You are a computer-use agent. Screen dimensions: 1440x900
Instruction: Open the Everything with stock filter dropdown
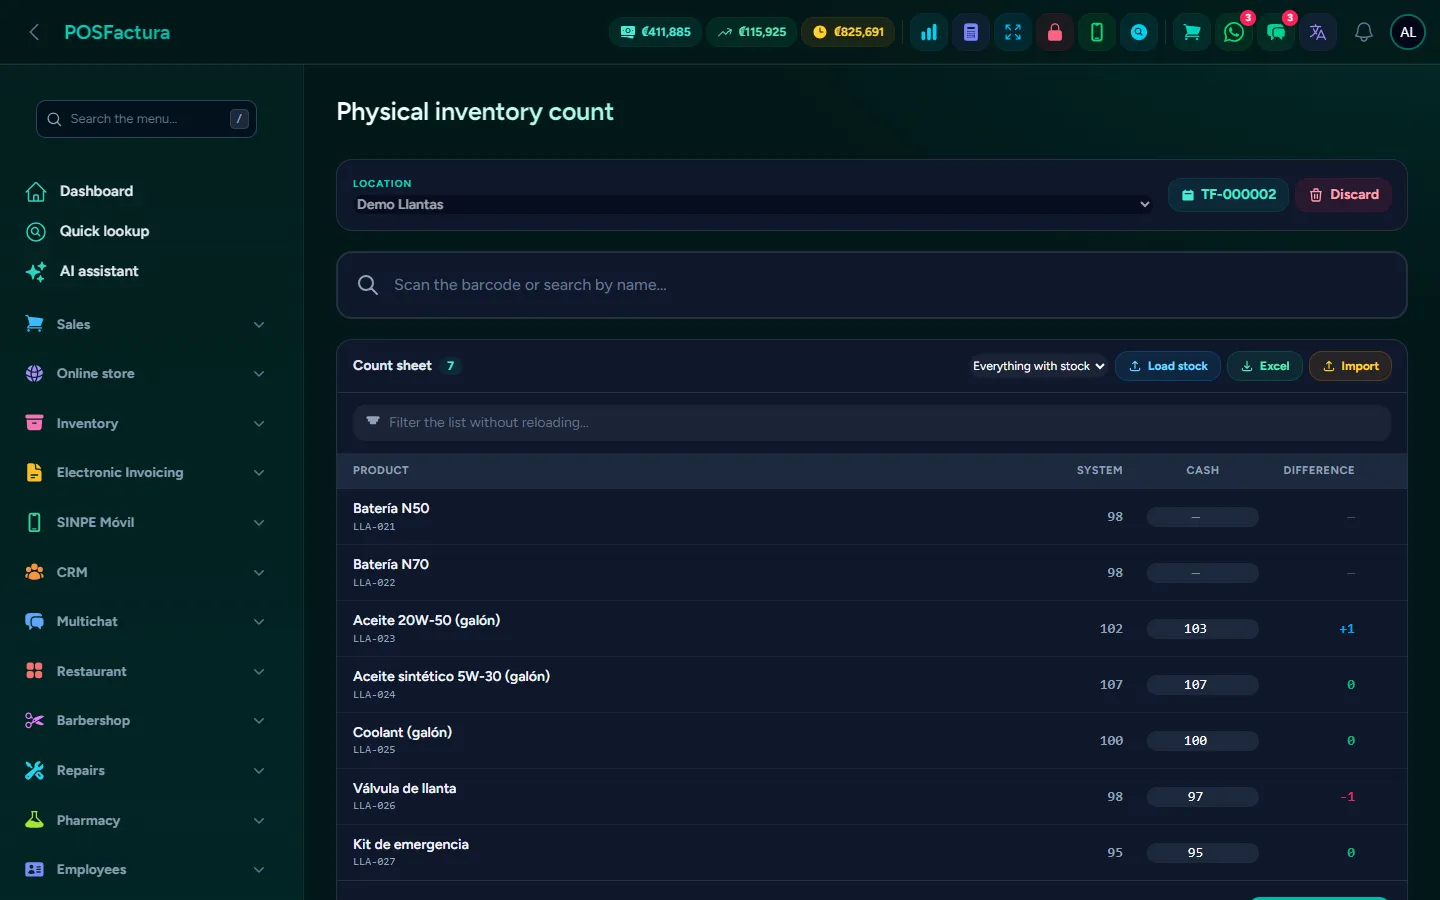(x=1038, y=366)
